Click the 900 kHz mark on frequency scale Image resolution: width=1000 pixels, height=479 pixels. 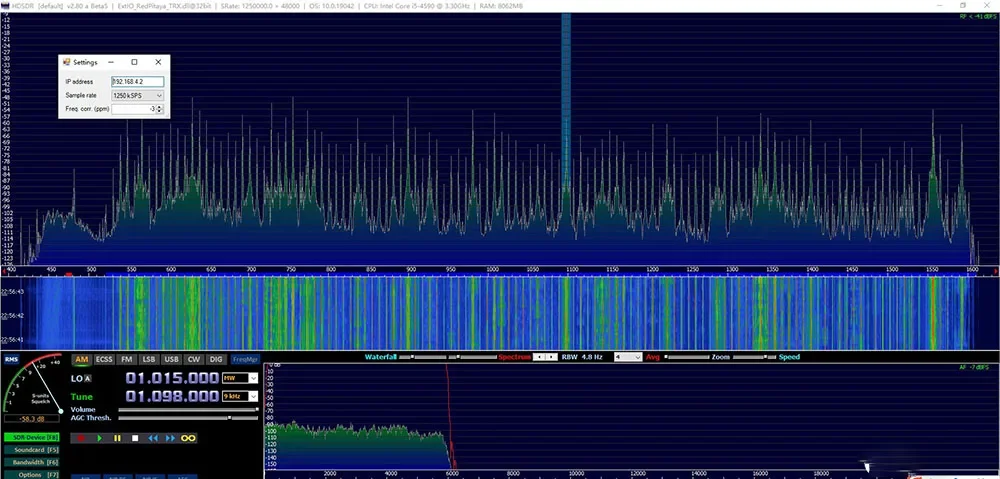[411, 270]
